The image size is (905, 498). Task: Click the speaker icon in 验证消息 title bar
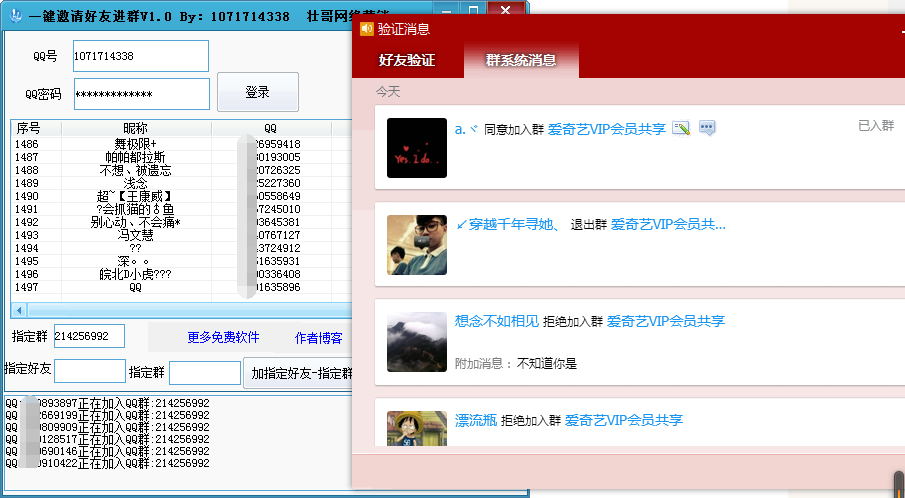coord(367,29)
